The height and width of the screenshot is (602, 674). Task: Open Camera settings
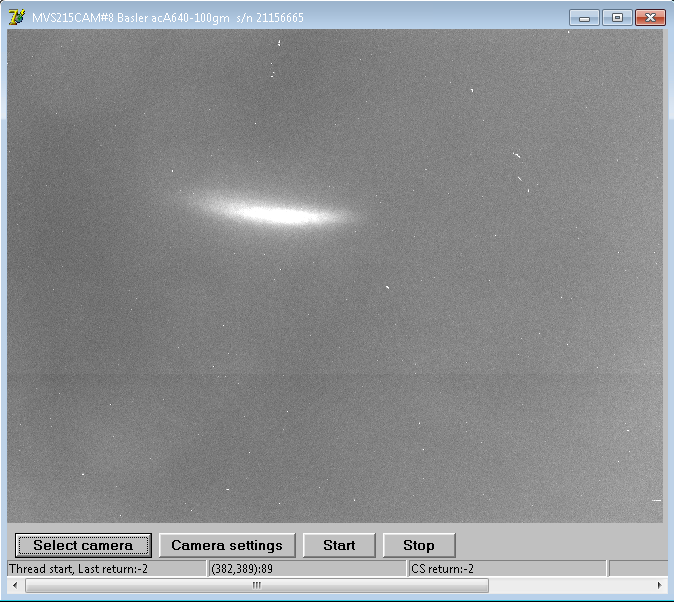click(227, 545)
